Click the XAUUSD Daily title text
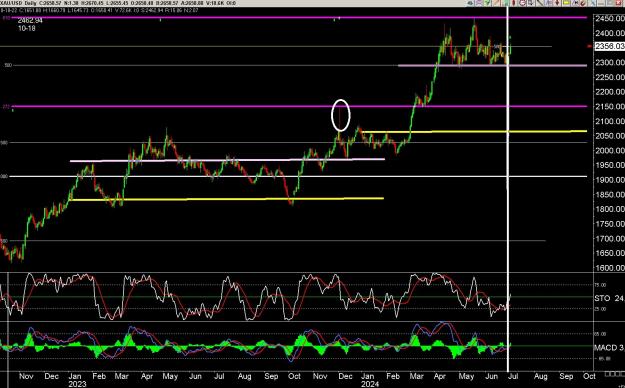Screen dimensions: 625x388 [x=18, y=3]
